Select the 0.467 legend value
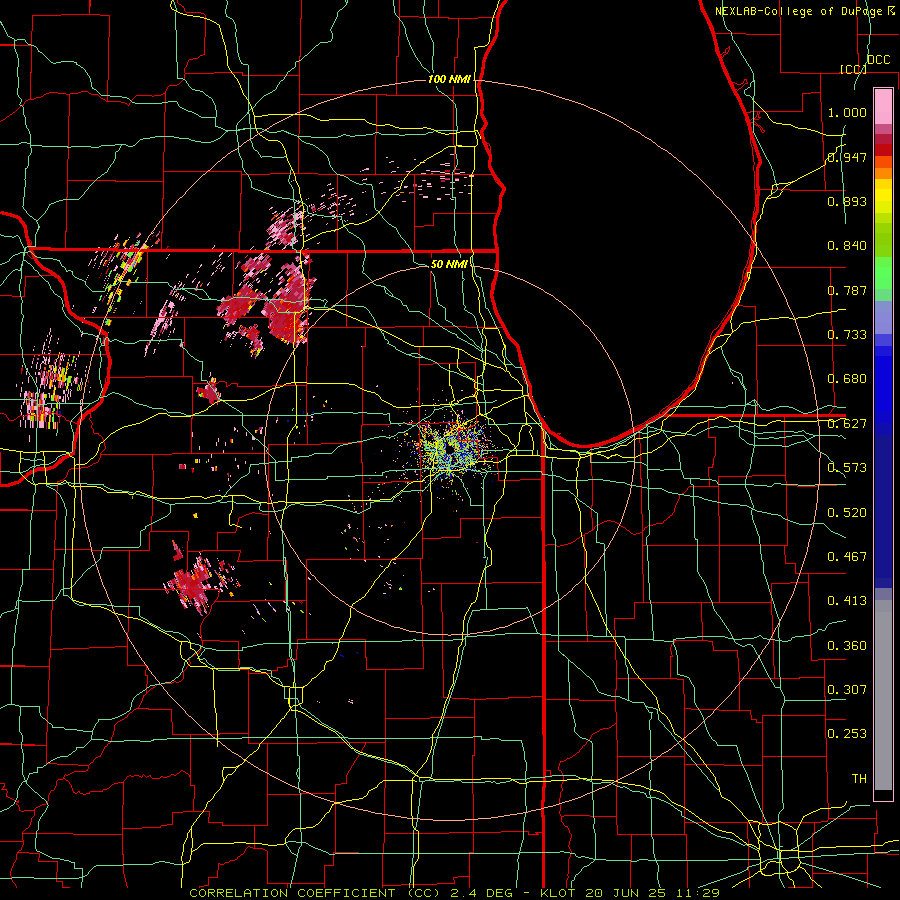Viewport: 900px width, 900px height. point(847,557)
